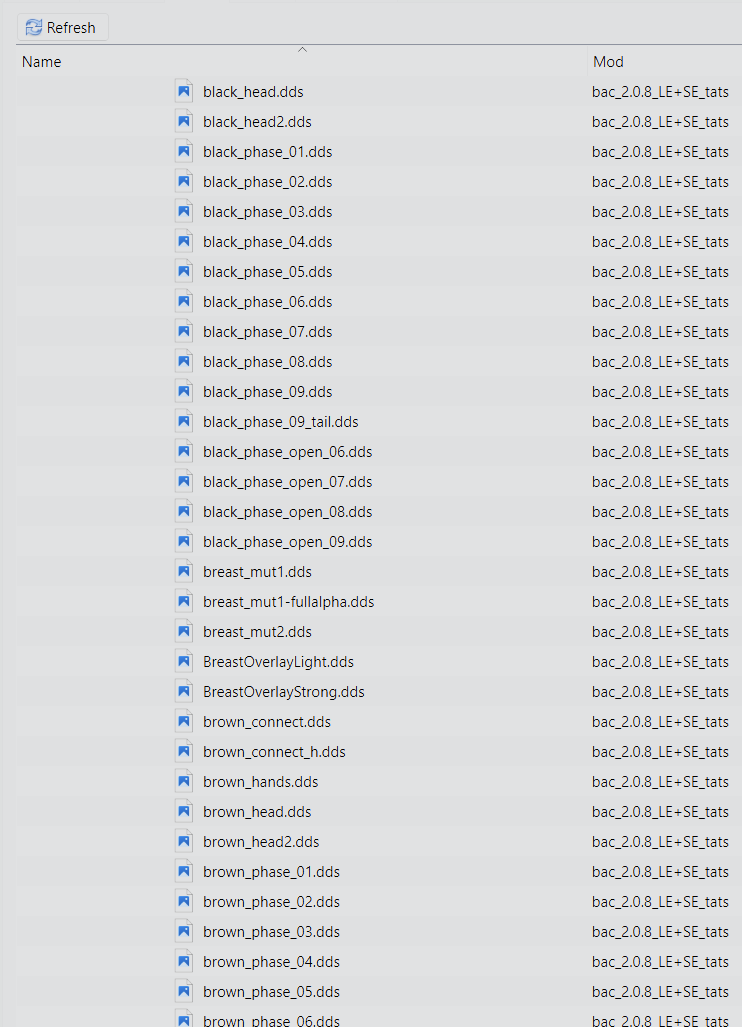Image resolution: width=742 pixels, height=1027 pixels.
Task: Click Mod value in black_phase_02.dds row
Action: tap(660, 181)
